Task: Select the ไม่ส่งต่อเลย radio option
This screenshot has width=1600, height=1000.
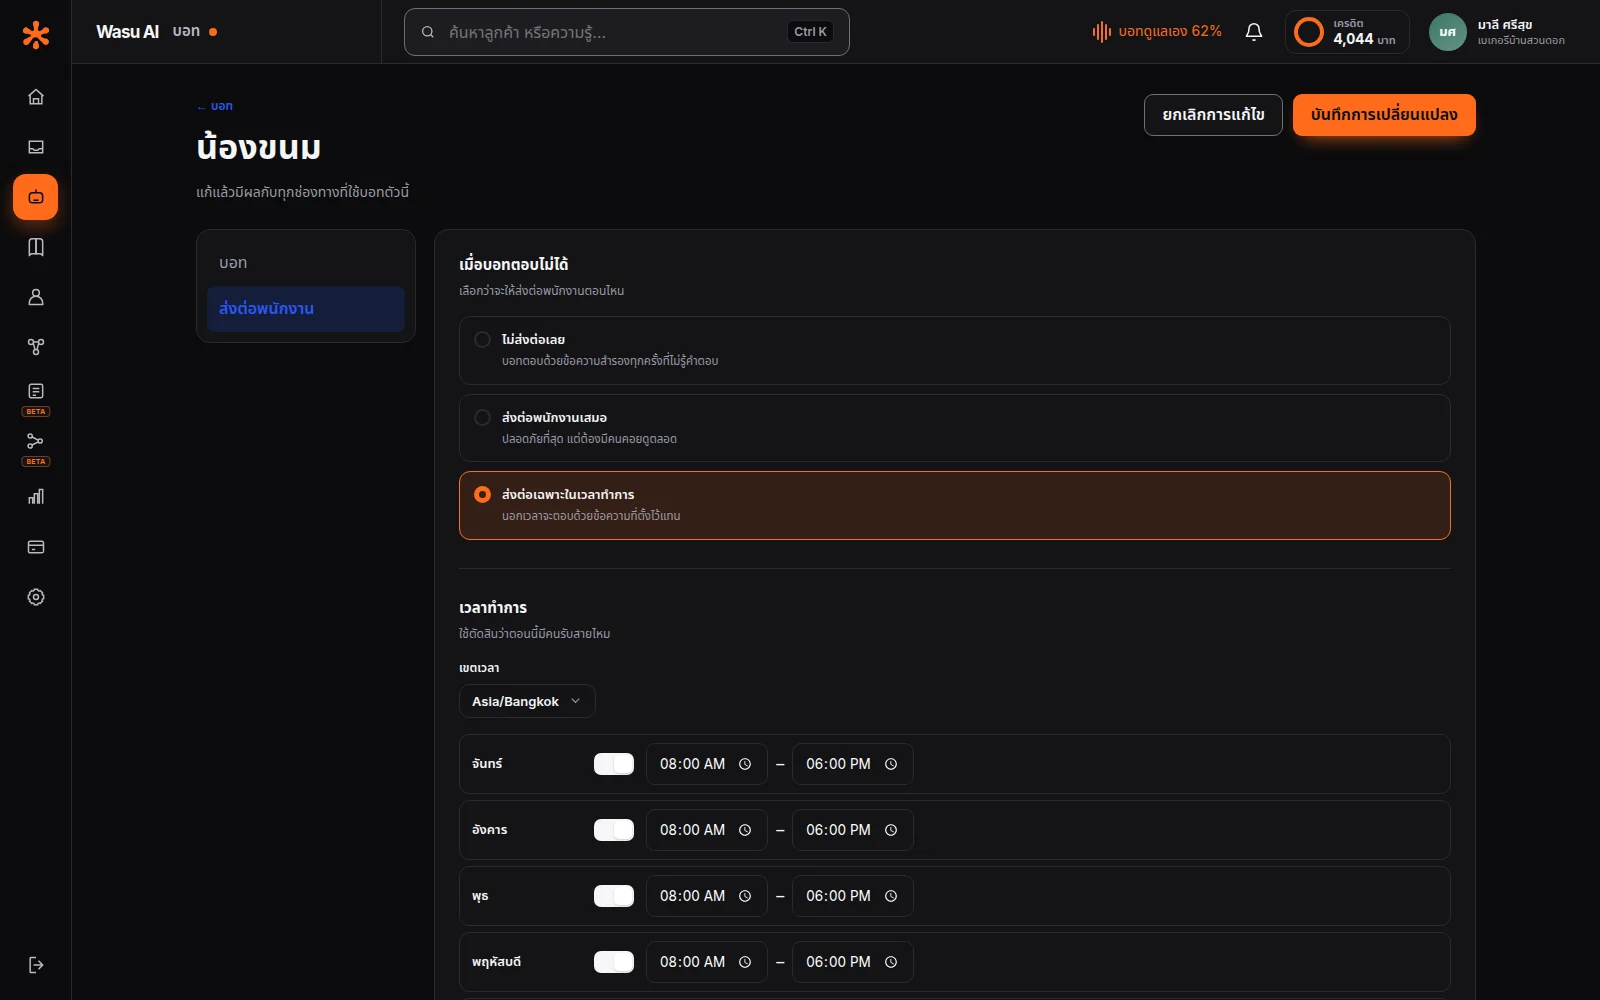Action: pyautogui.click(x=954, y=350)
